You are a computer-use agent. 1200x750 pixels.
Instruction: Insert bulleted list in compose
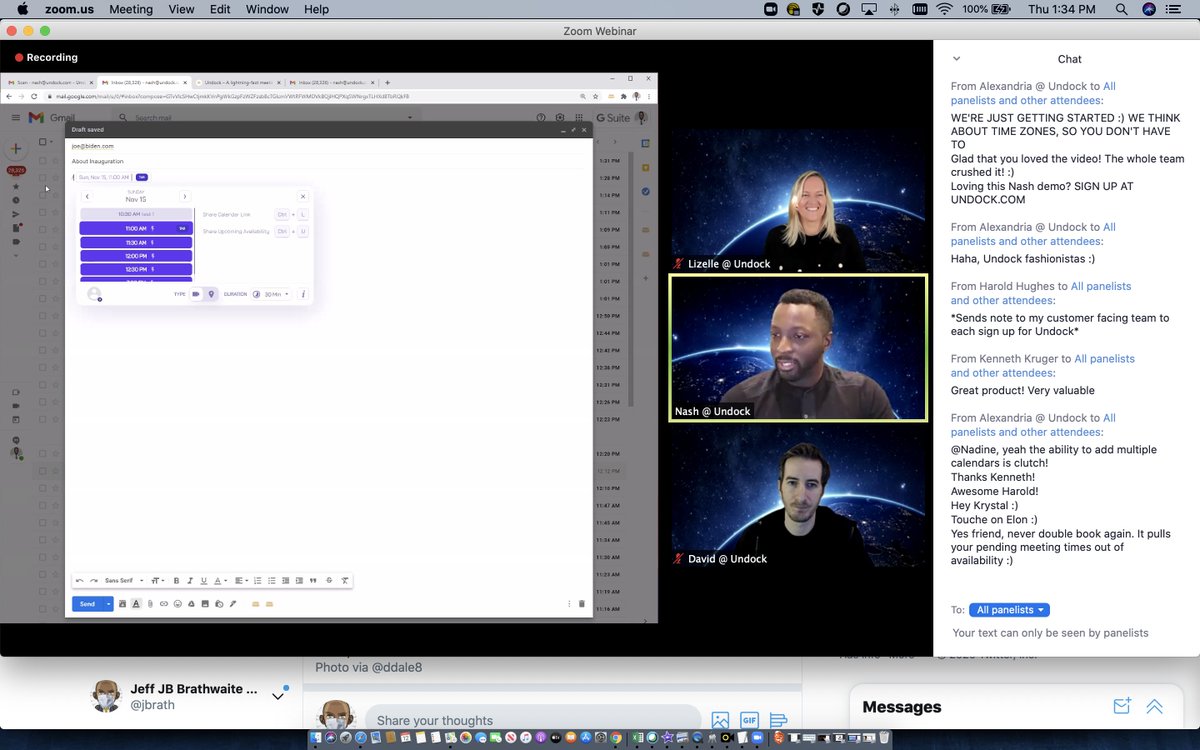(x=271, y=581)
